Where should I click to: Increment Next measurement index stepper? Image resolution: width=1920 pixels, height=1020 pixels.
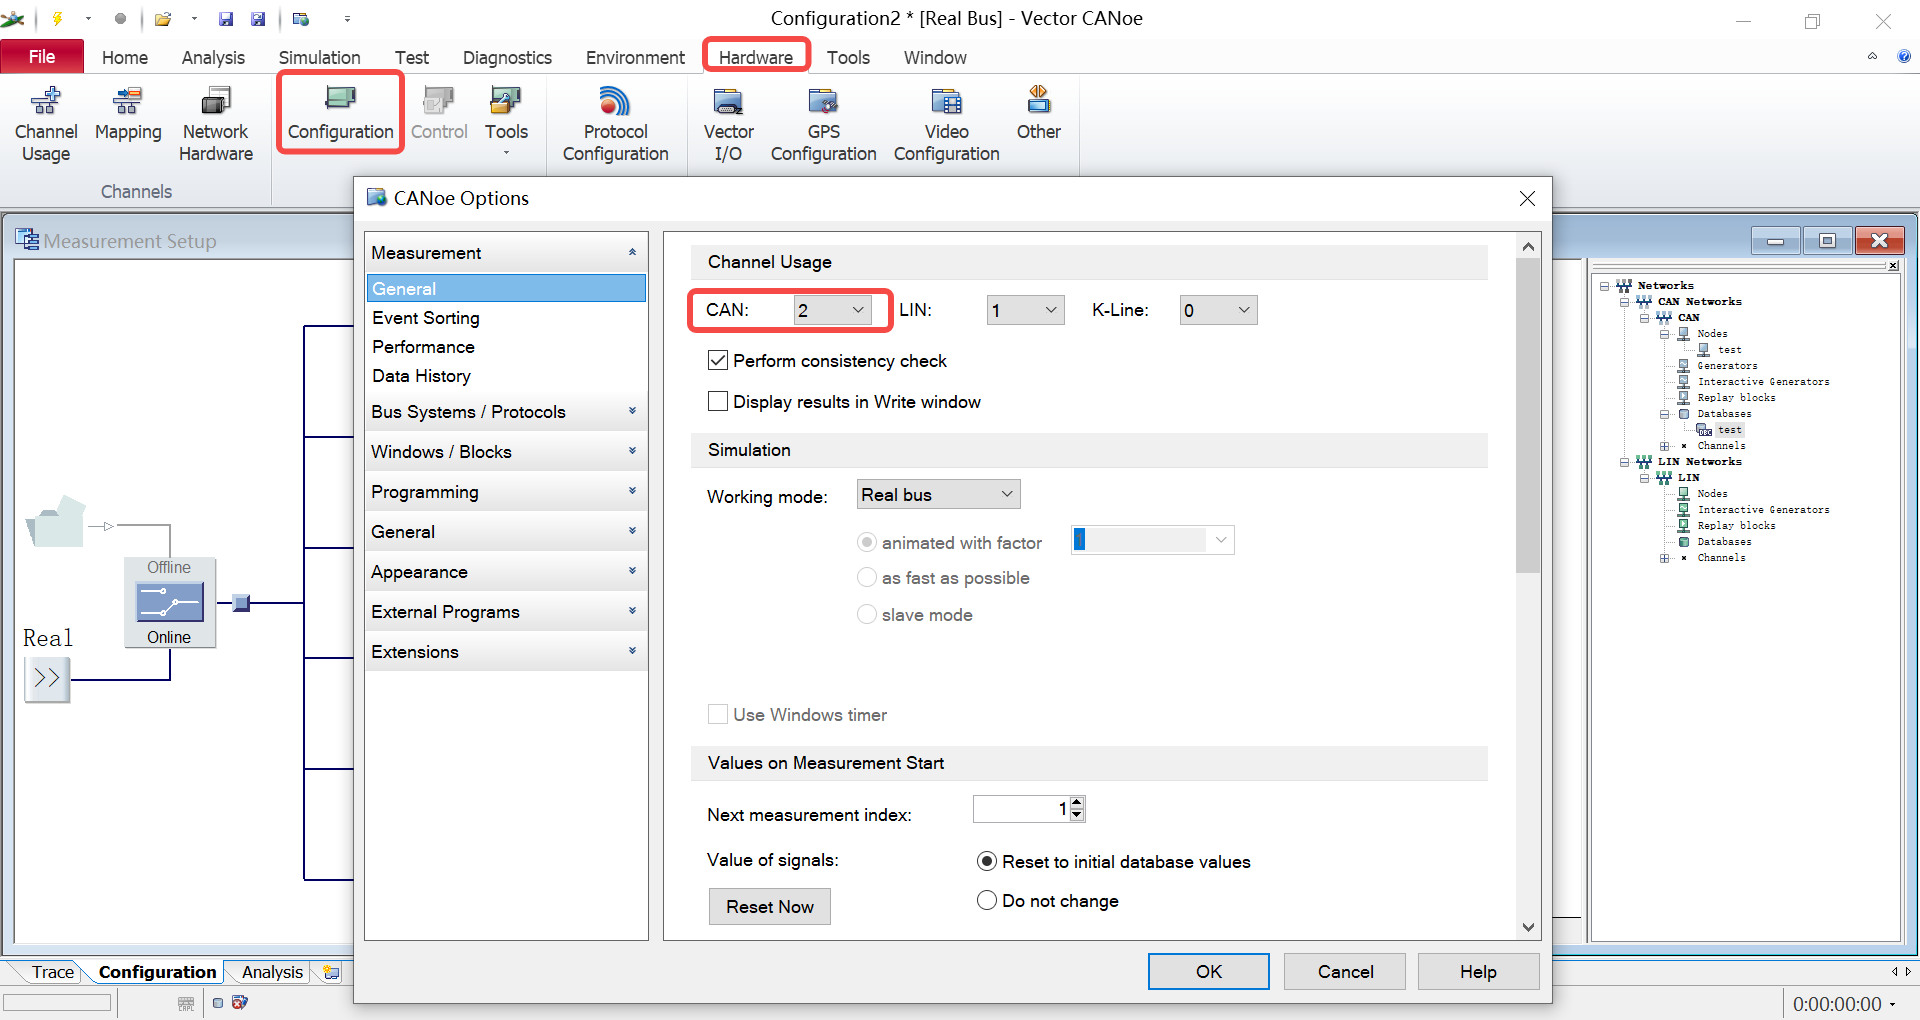(1077, 803)
